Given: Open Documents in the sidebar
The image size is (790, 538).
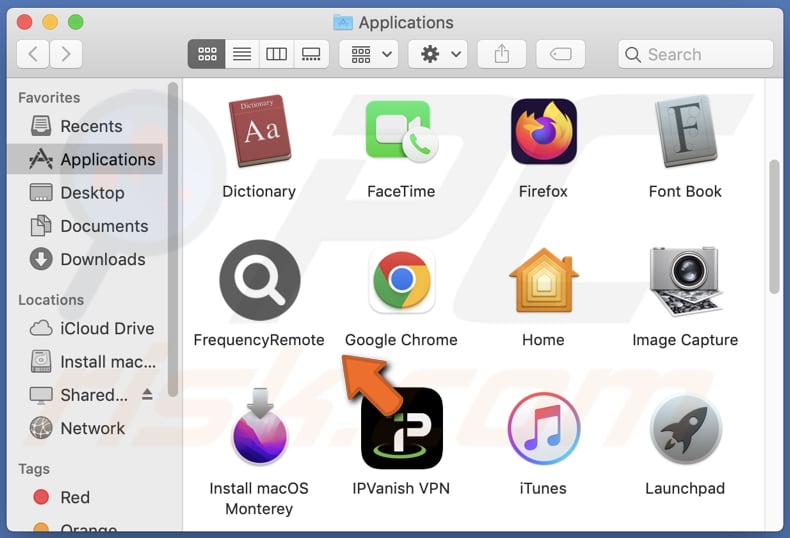Looking at the screenshot, I should pos(85,226).
